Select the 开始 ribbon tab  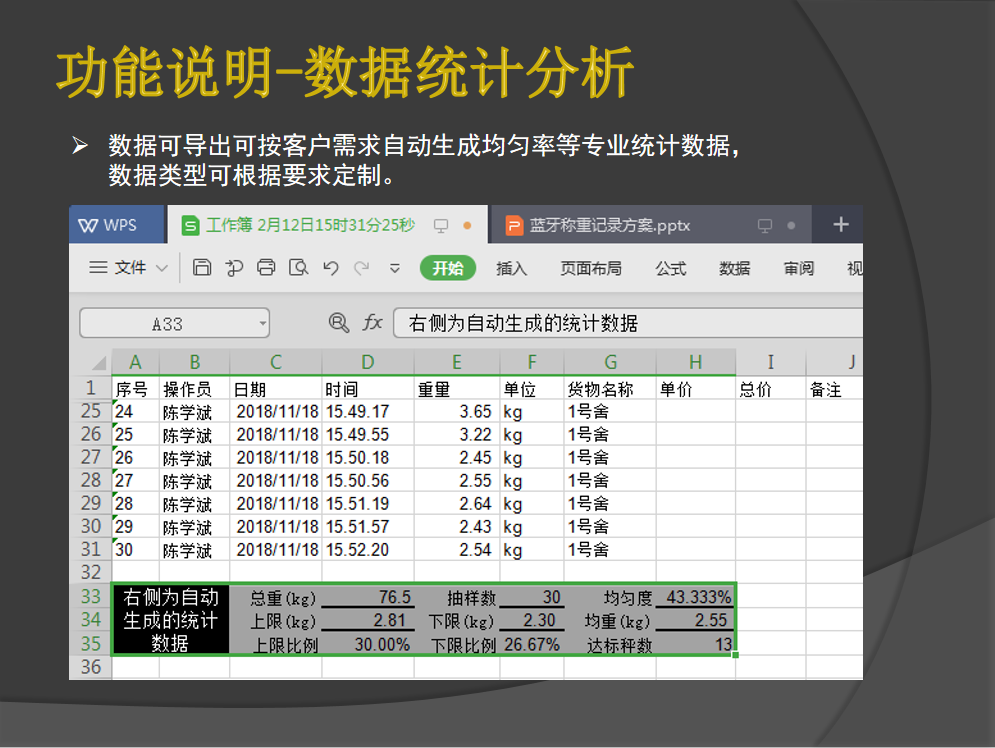448,268
